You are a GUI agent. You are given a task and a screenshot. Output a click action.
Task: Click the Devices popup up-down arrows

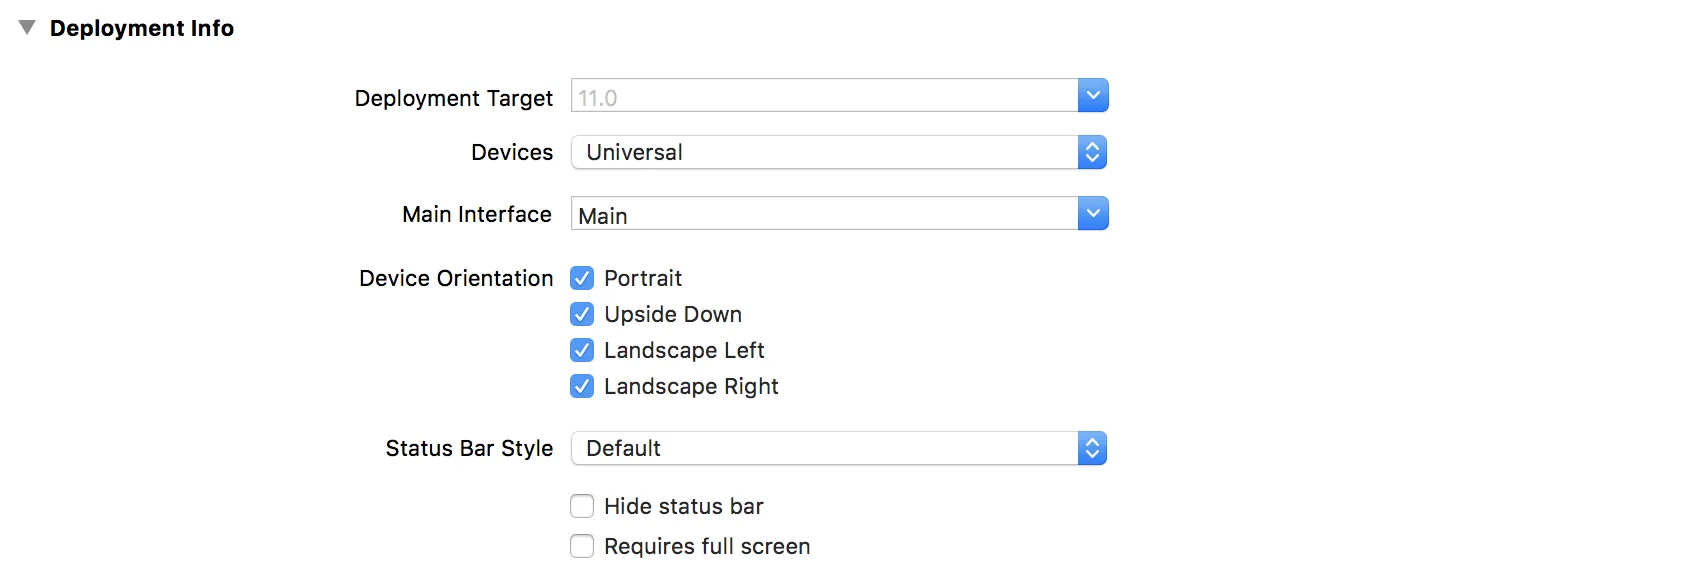point(1092,152)
